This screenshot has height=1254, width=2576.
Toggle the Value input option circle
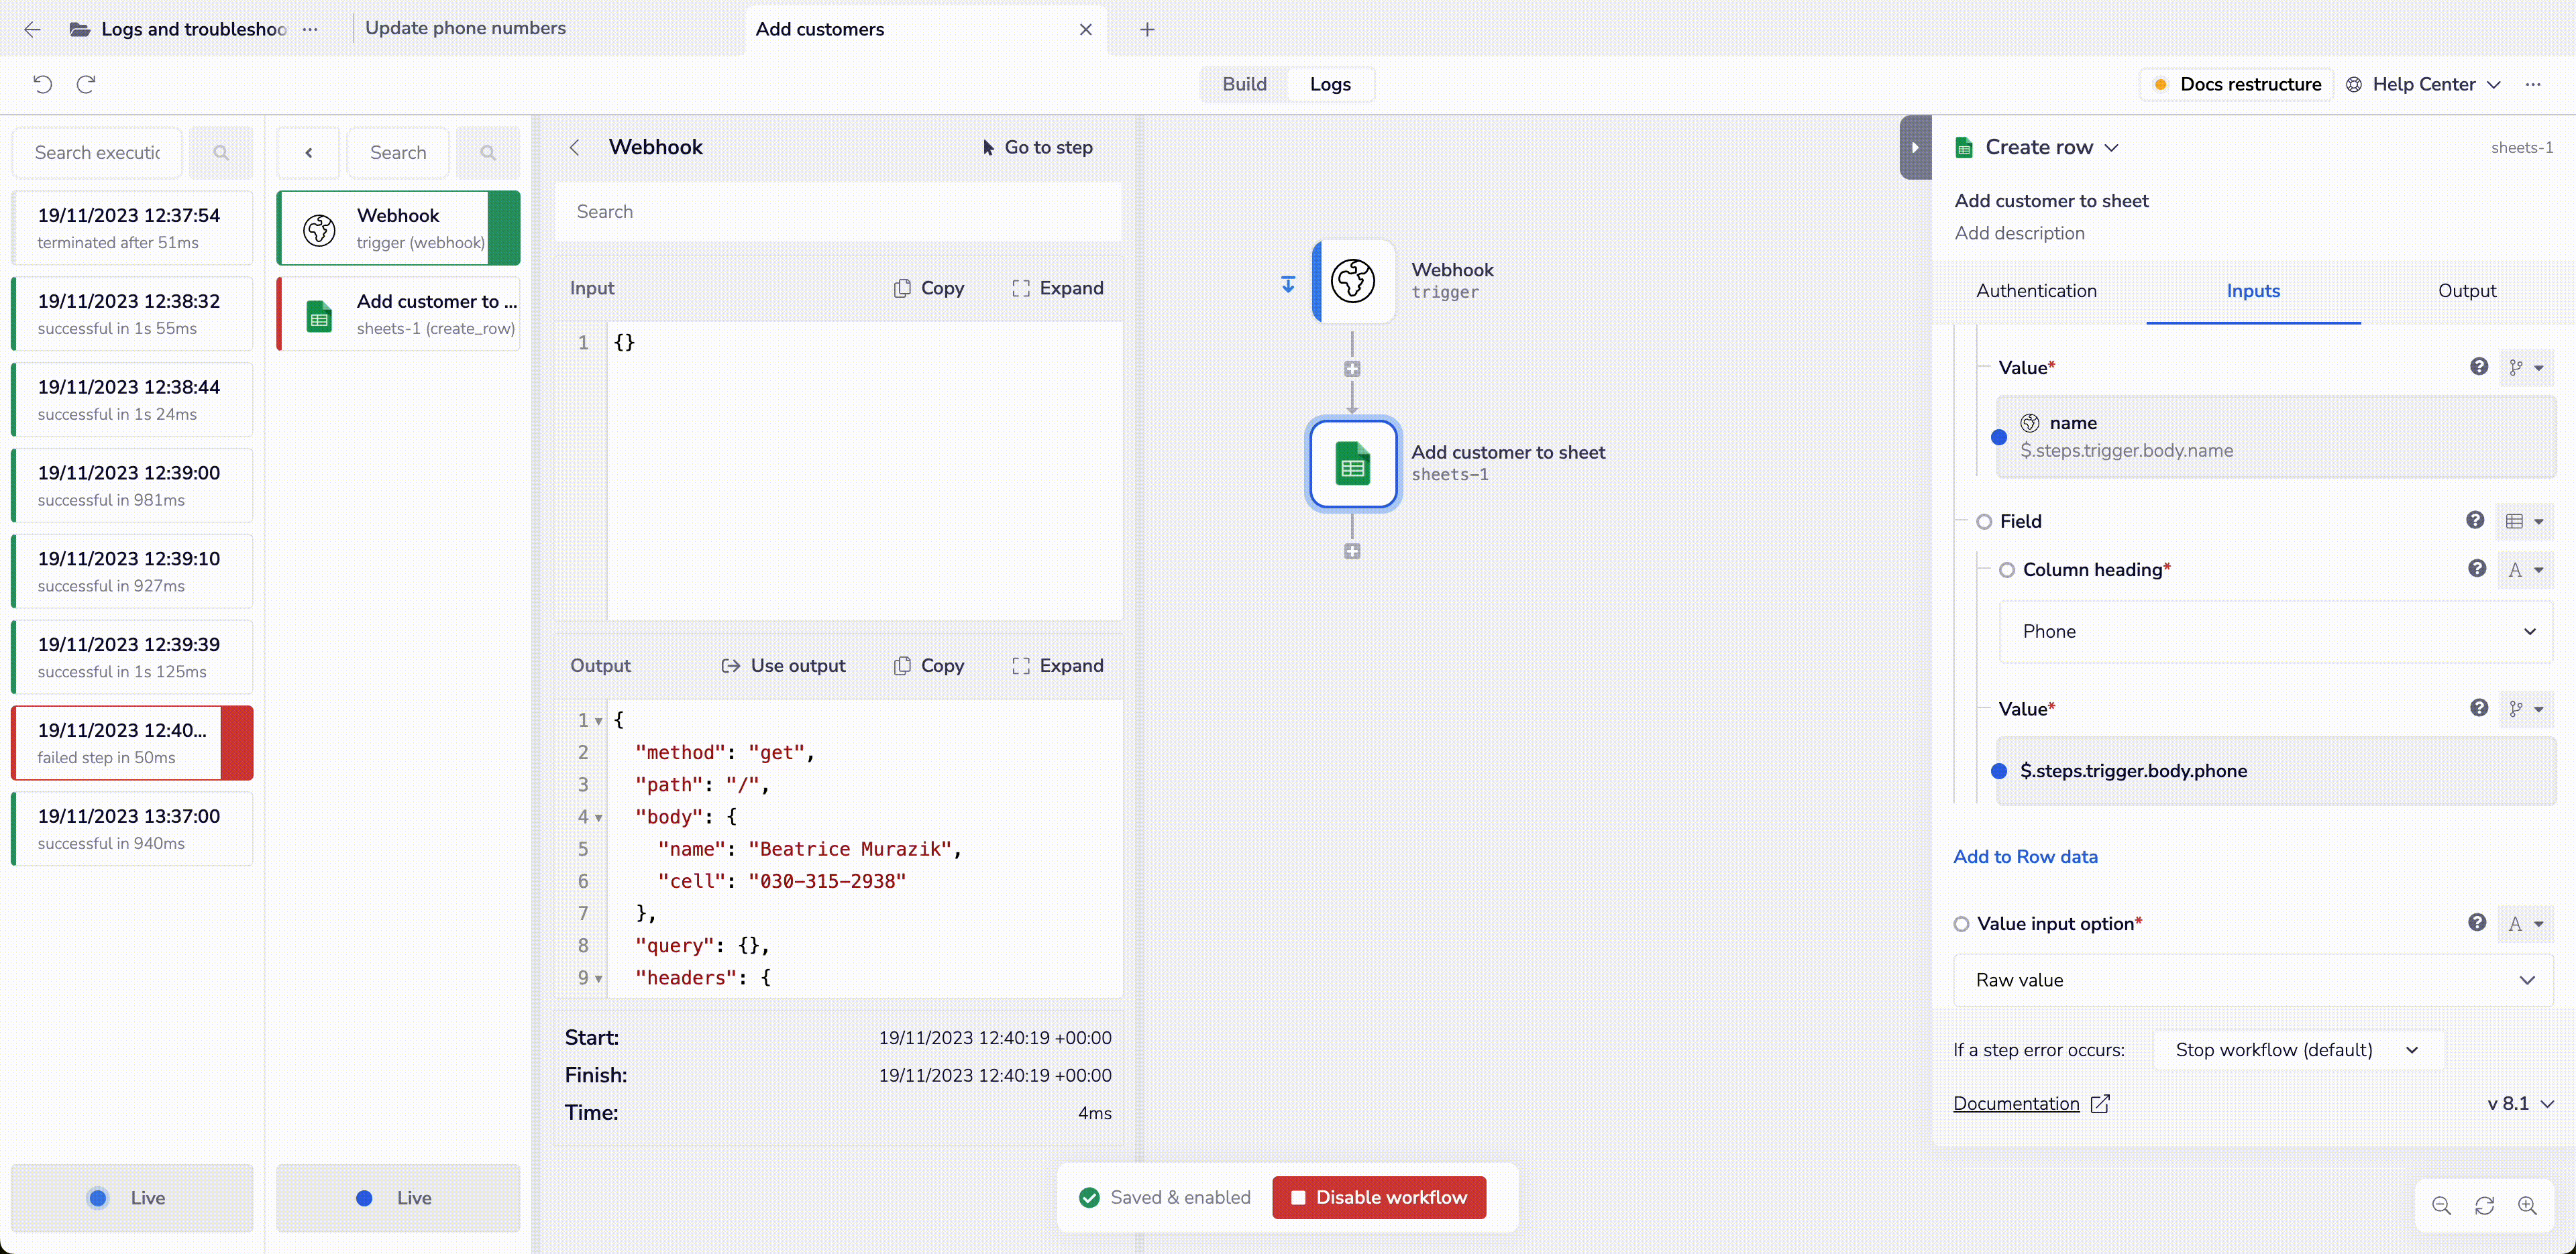[x=1961, y=924]
